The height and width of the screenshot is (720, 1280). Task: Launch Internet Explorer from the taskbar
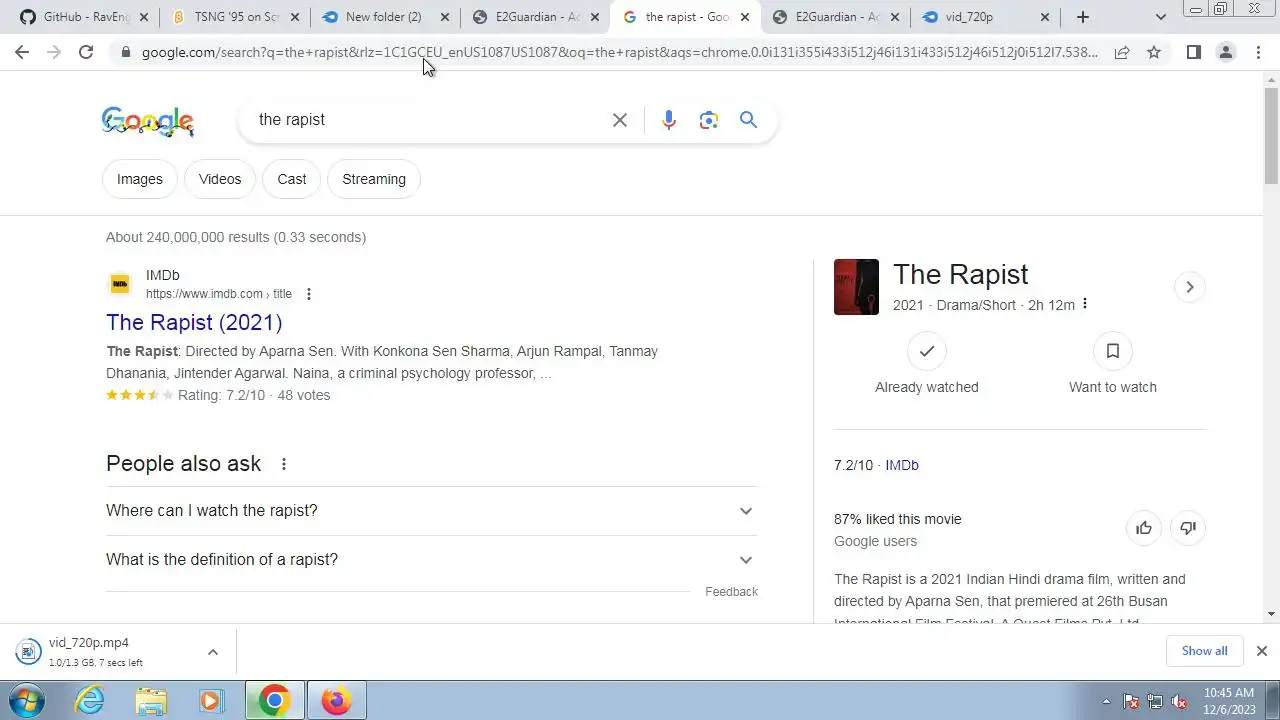[90, 700]
